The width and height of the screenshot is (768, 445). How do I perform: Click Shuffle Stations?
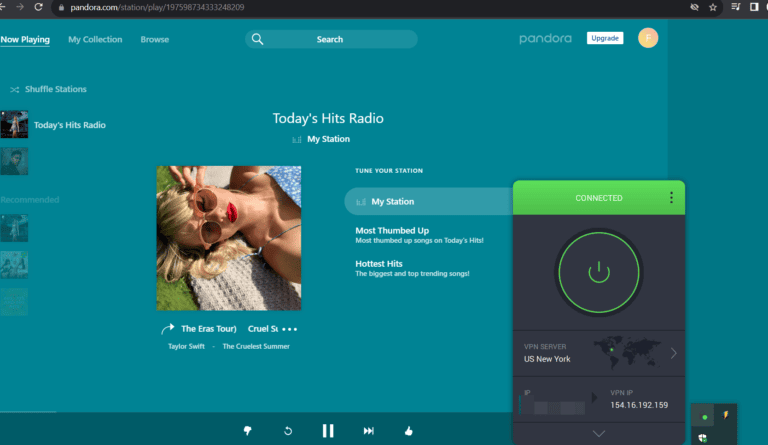pyautogui.click(x=49, y=89)
